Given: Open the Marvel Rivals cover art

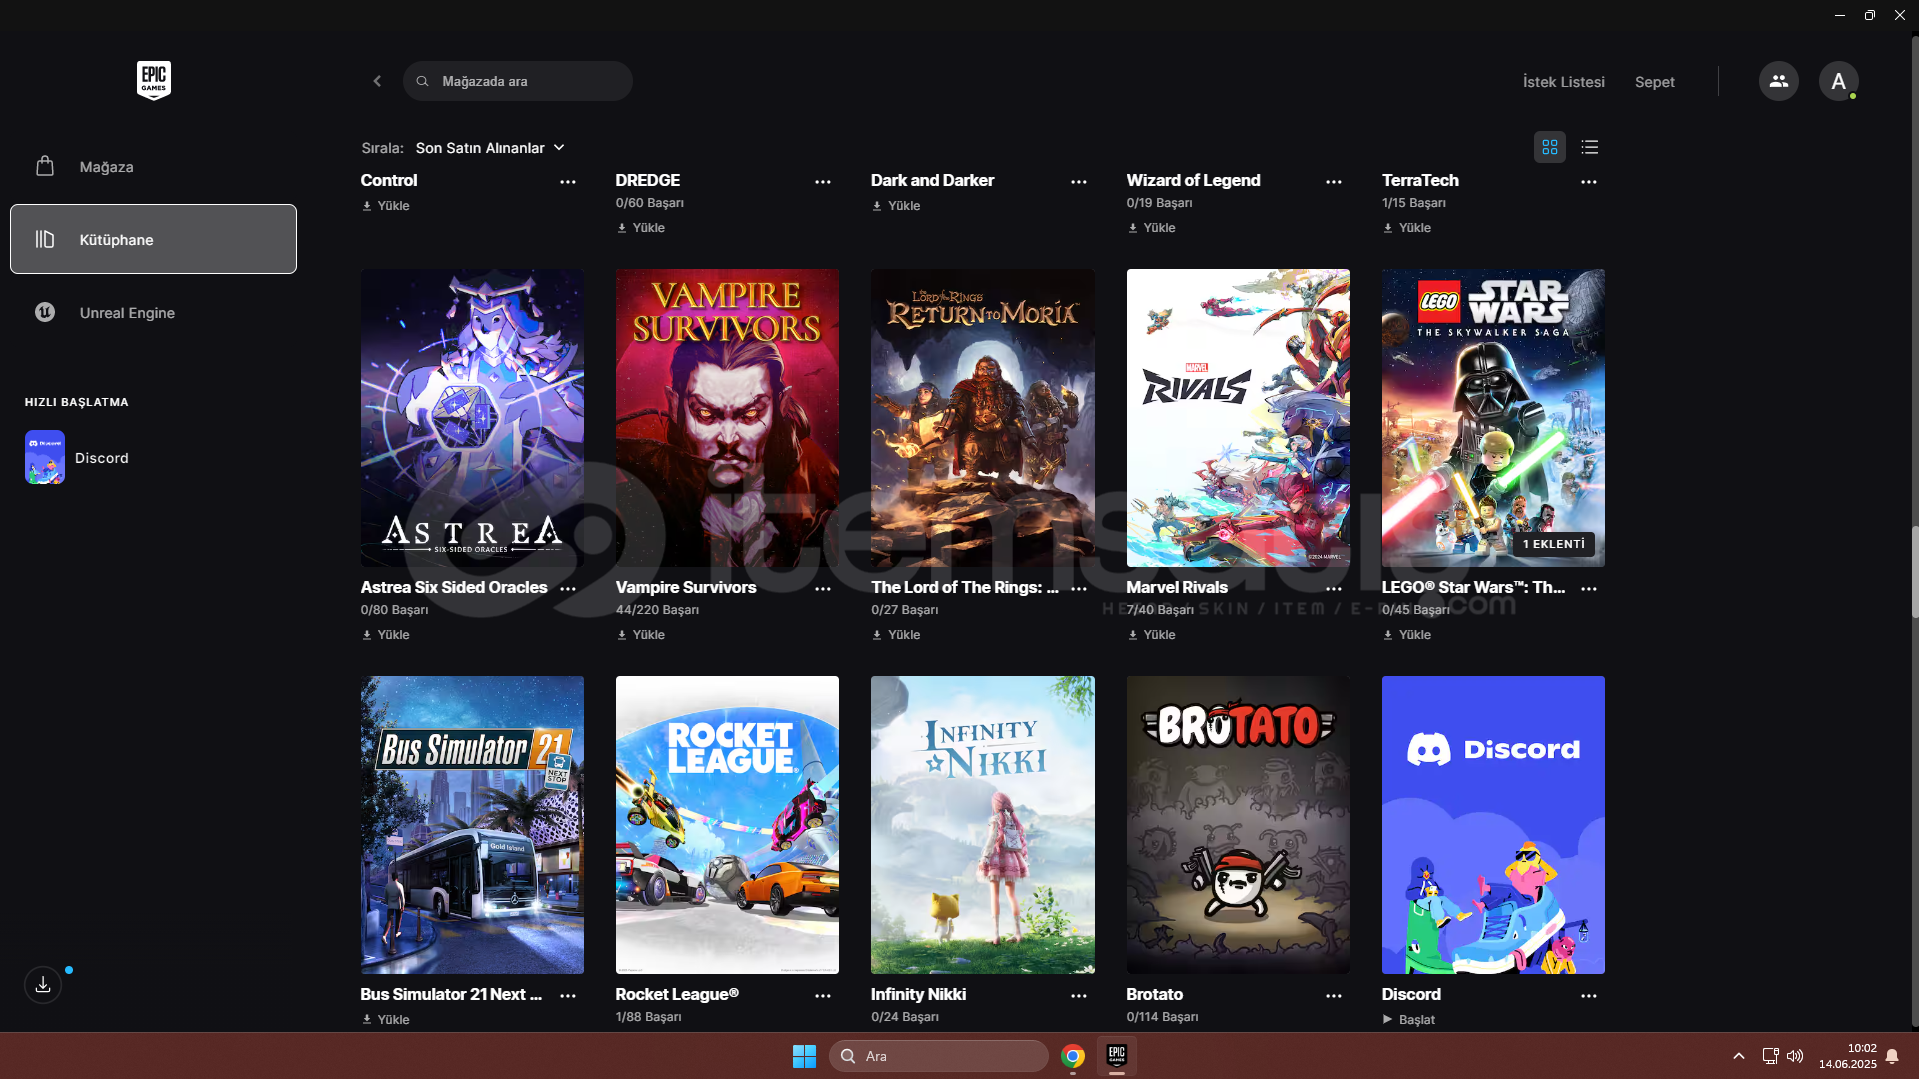Looking at the screenshot, I should click(1238, 418).
